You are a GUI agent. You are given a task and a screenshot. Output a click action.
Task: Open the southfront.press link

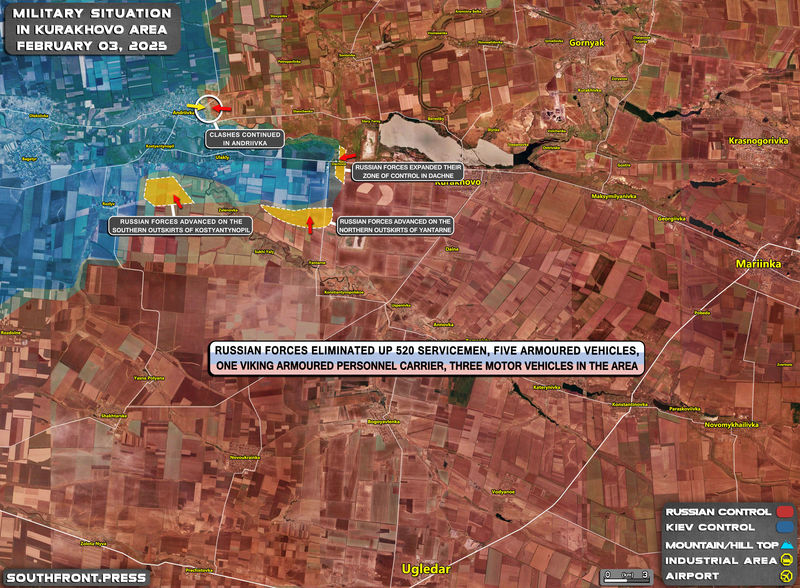click(x=74, y=577)
